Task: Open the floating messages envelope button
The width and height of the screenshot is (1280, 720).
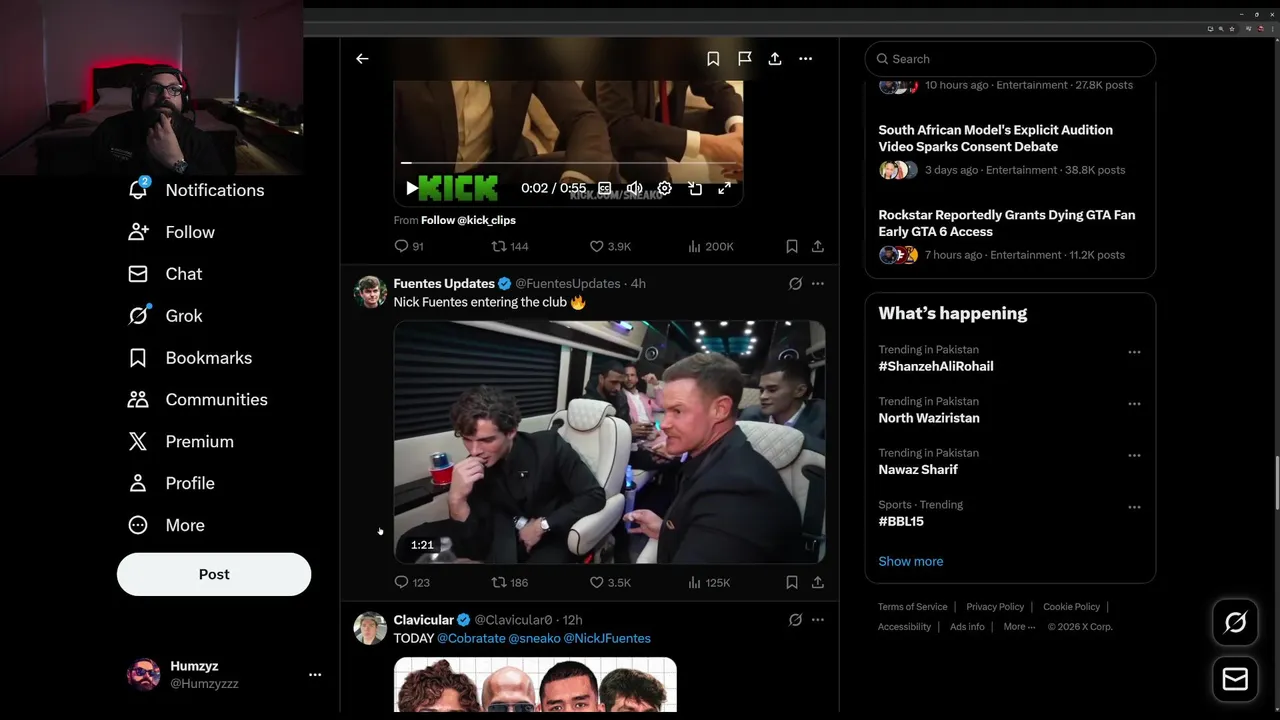Action: pyautogui.click(x=1235, y=680)
